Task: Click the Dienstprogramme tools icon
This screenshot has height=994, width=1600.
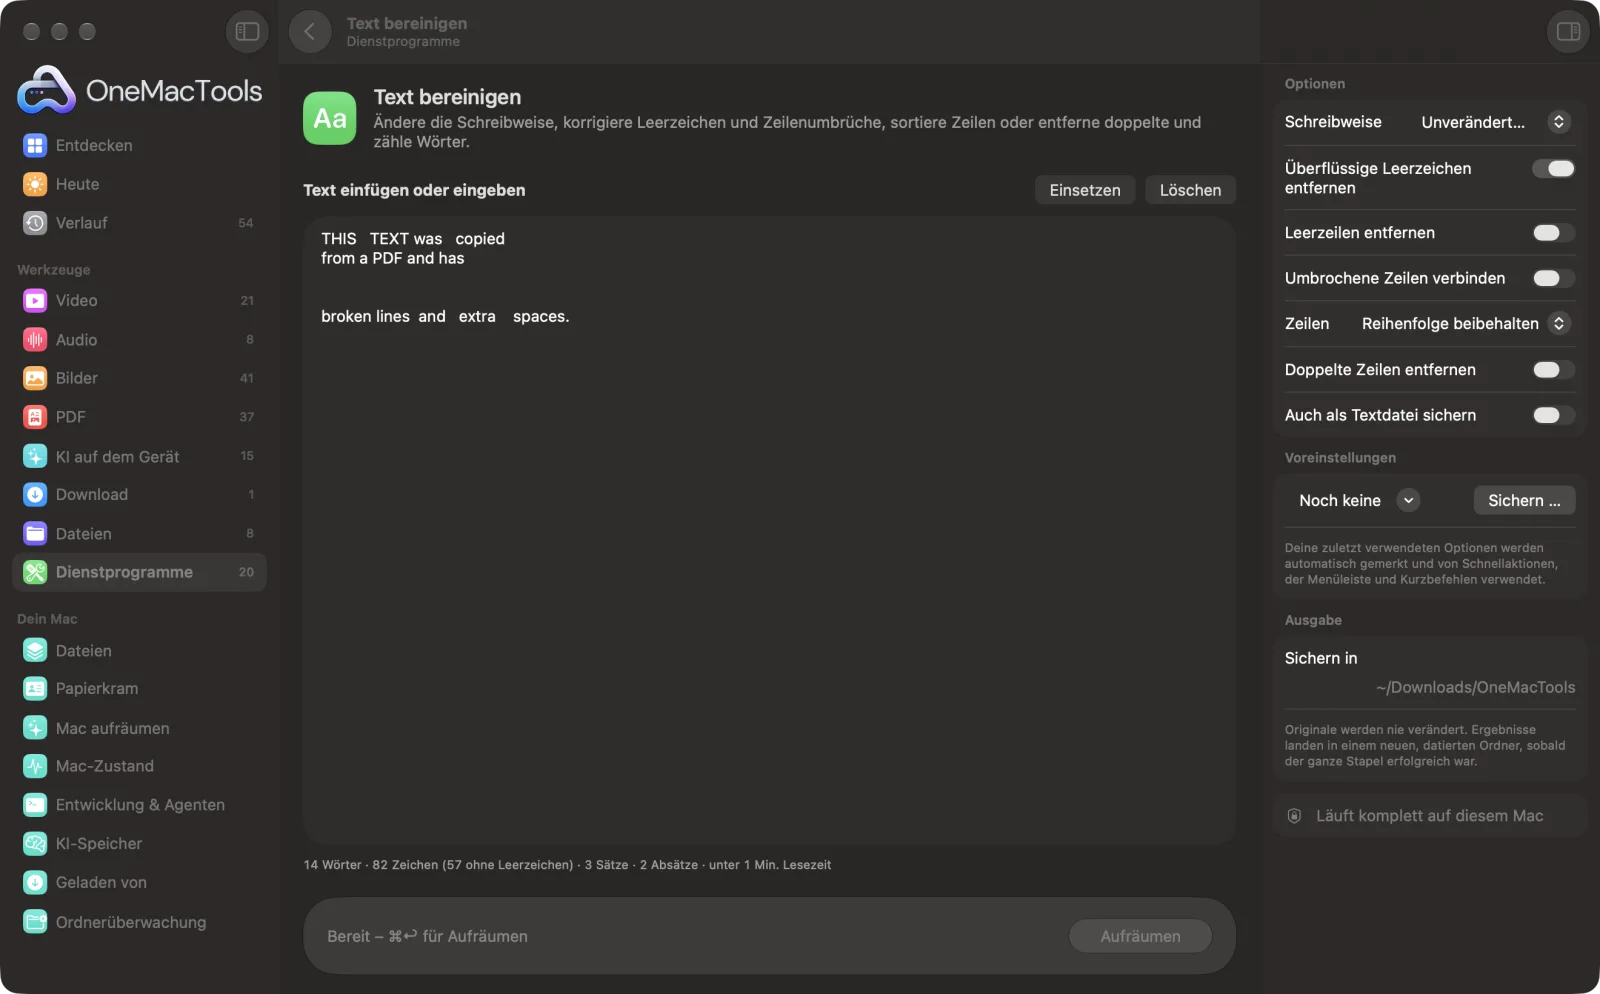Action: pyautogui.click(x=35, y=573)
